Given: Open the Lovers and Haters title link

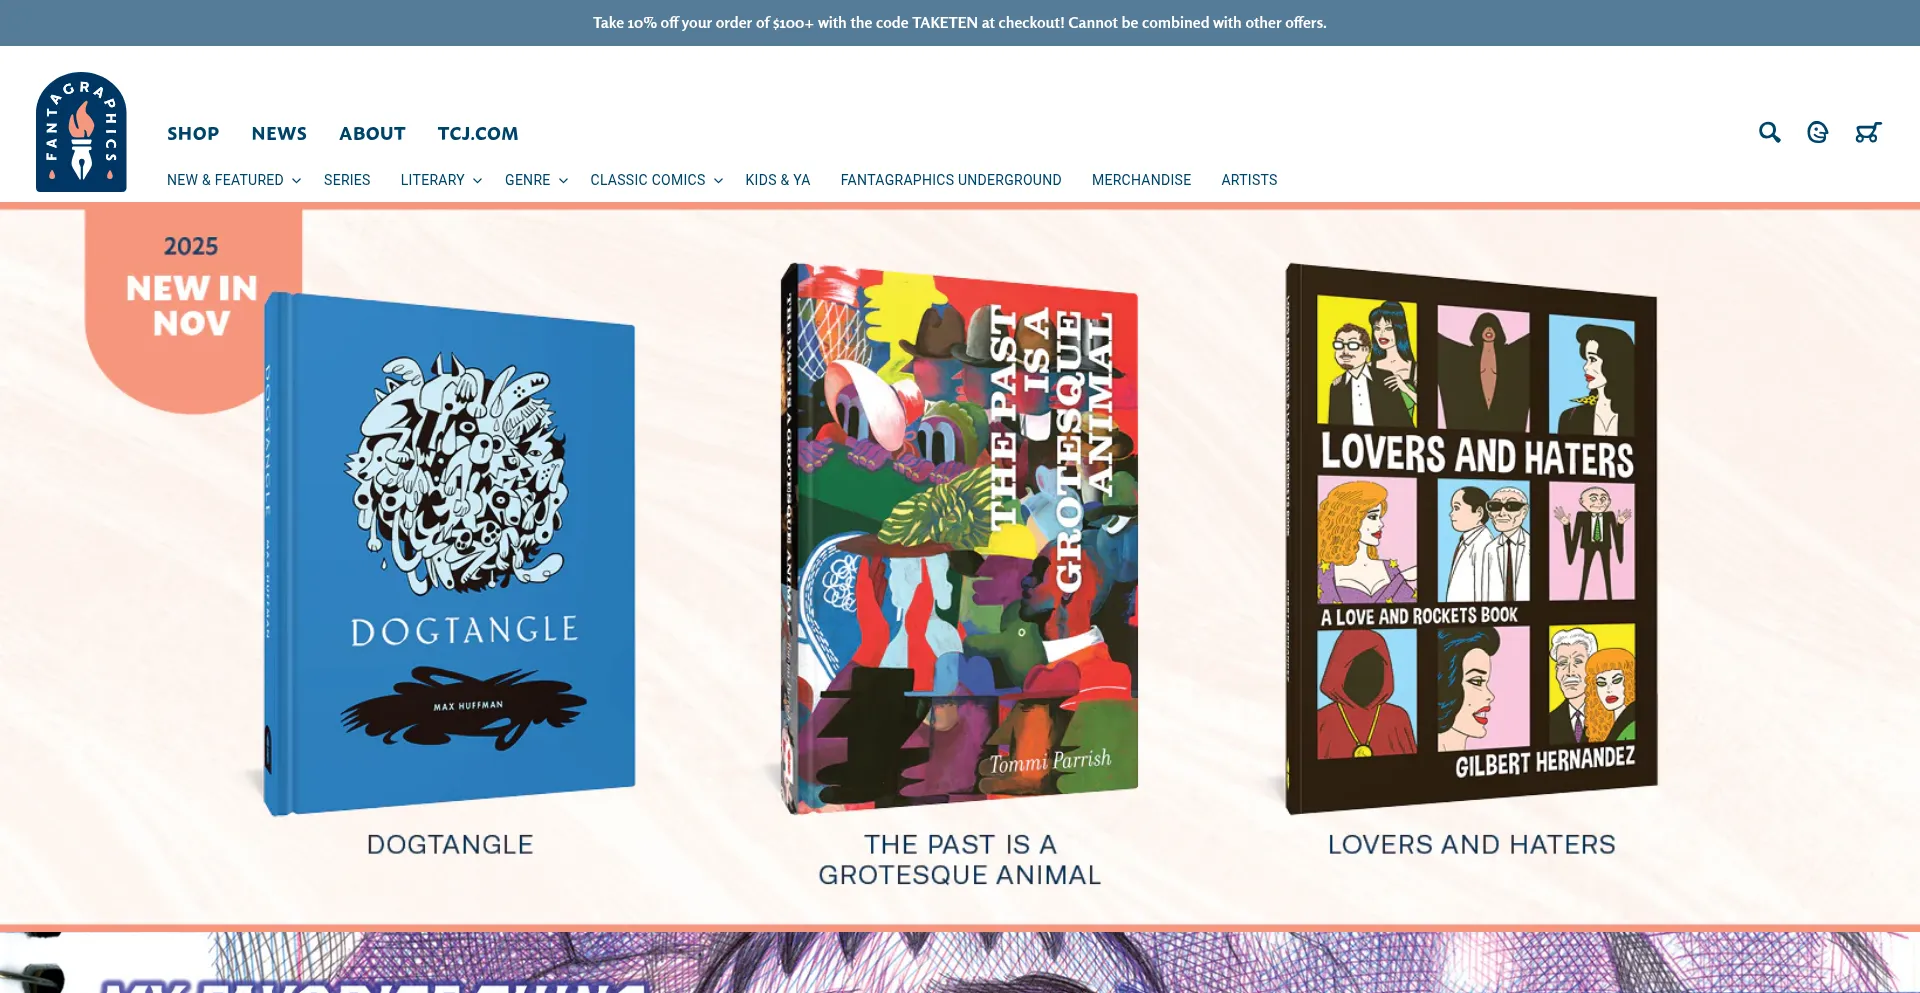Looking at the screenshot, I should click(1471, 845).
